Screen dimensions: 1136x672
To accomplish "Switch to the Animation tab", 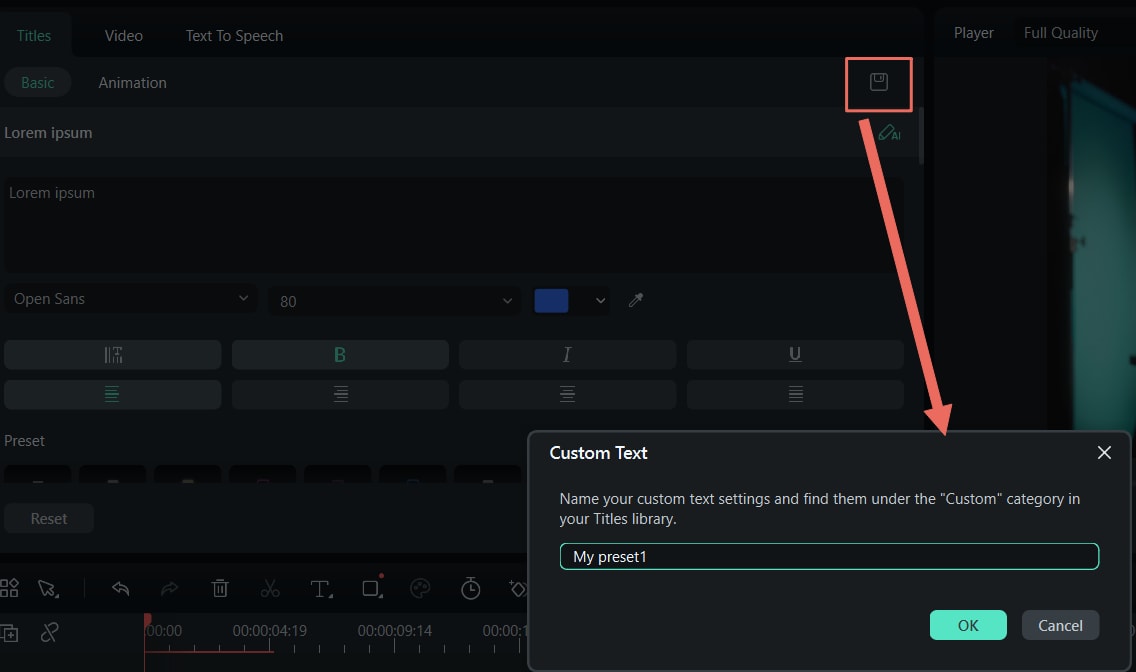I will [x=133, y=83].
